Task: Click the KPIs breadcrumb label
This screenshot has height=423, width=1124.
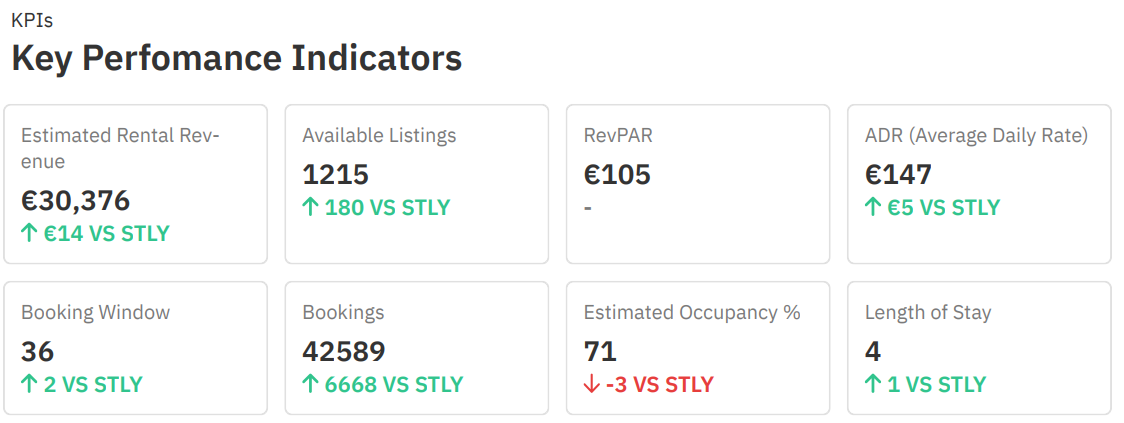Action: point(32,20)
